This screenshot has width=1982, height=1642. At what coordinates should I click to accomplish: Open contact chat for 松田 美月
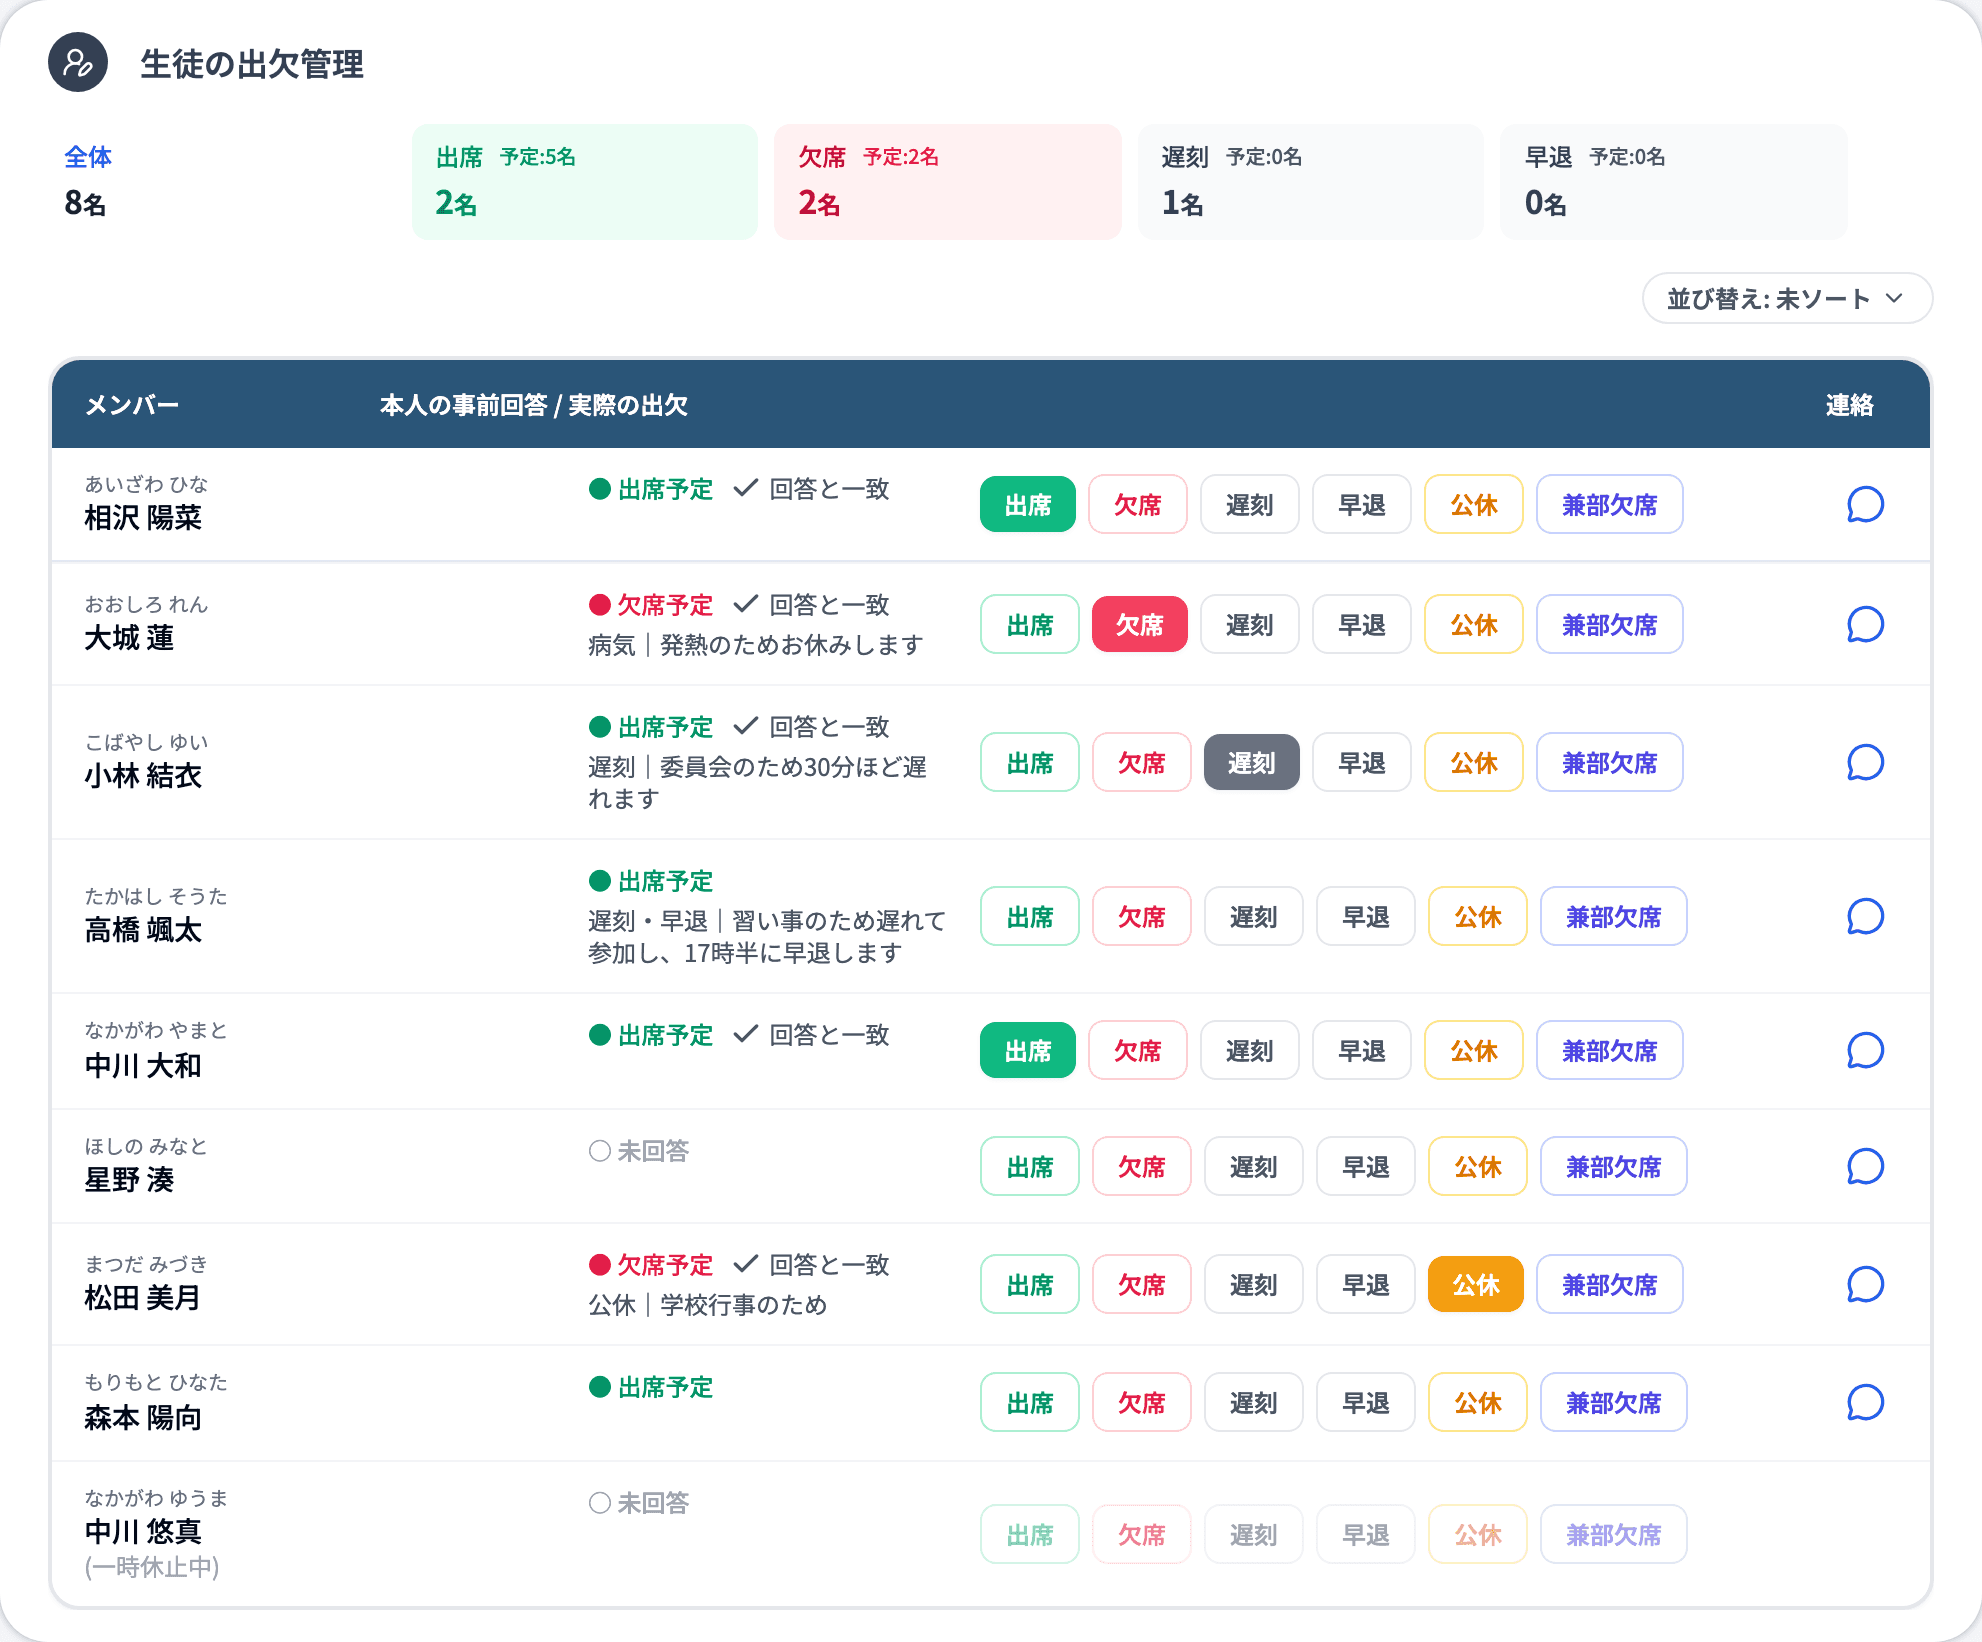(1865, 1285)
